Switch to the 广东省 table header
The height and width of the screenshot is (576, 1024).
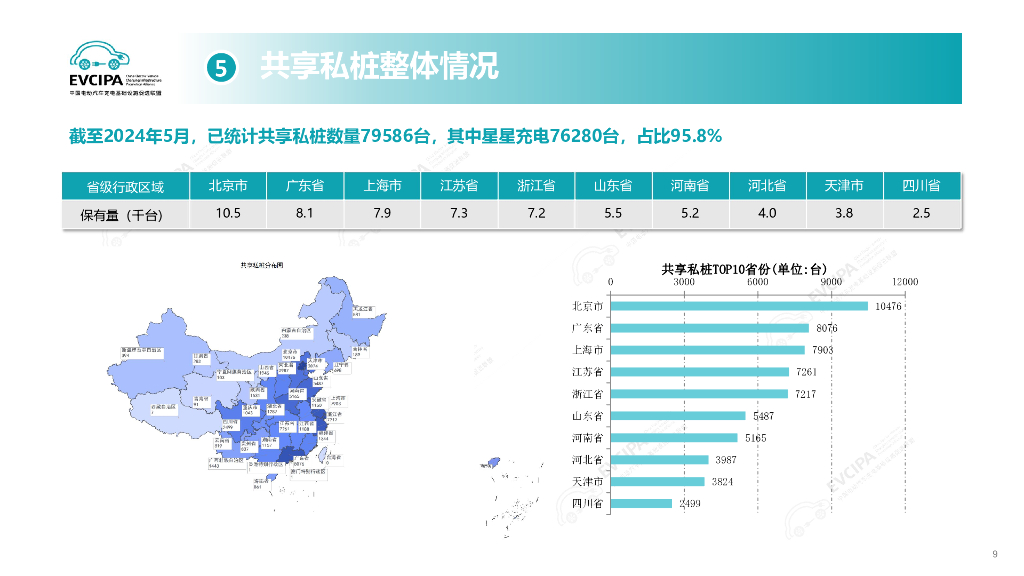coord(305,184)
